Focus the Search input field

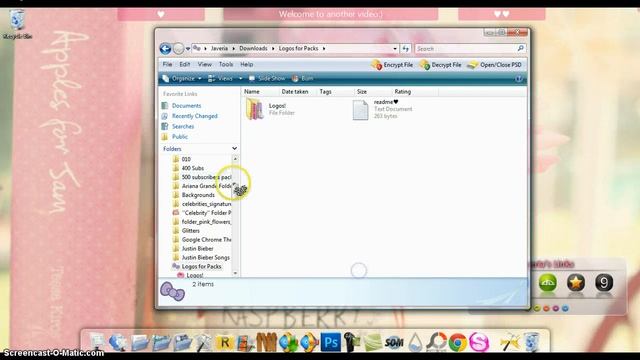(466, 49)
